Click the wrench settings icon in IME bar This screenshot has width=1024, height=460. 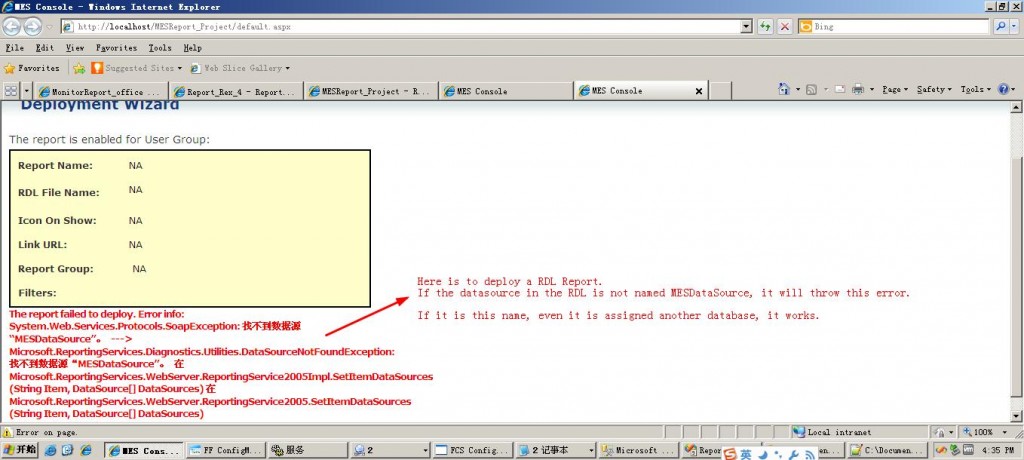tap(794, 455)
